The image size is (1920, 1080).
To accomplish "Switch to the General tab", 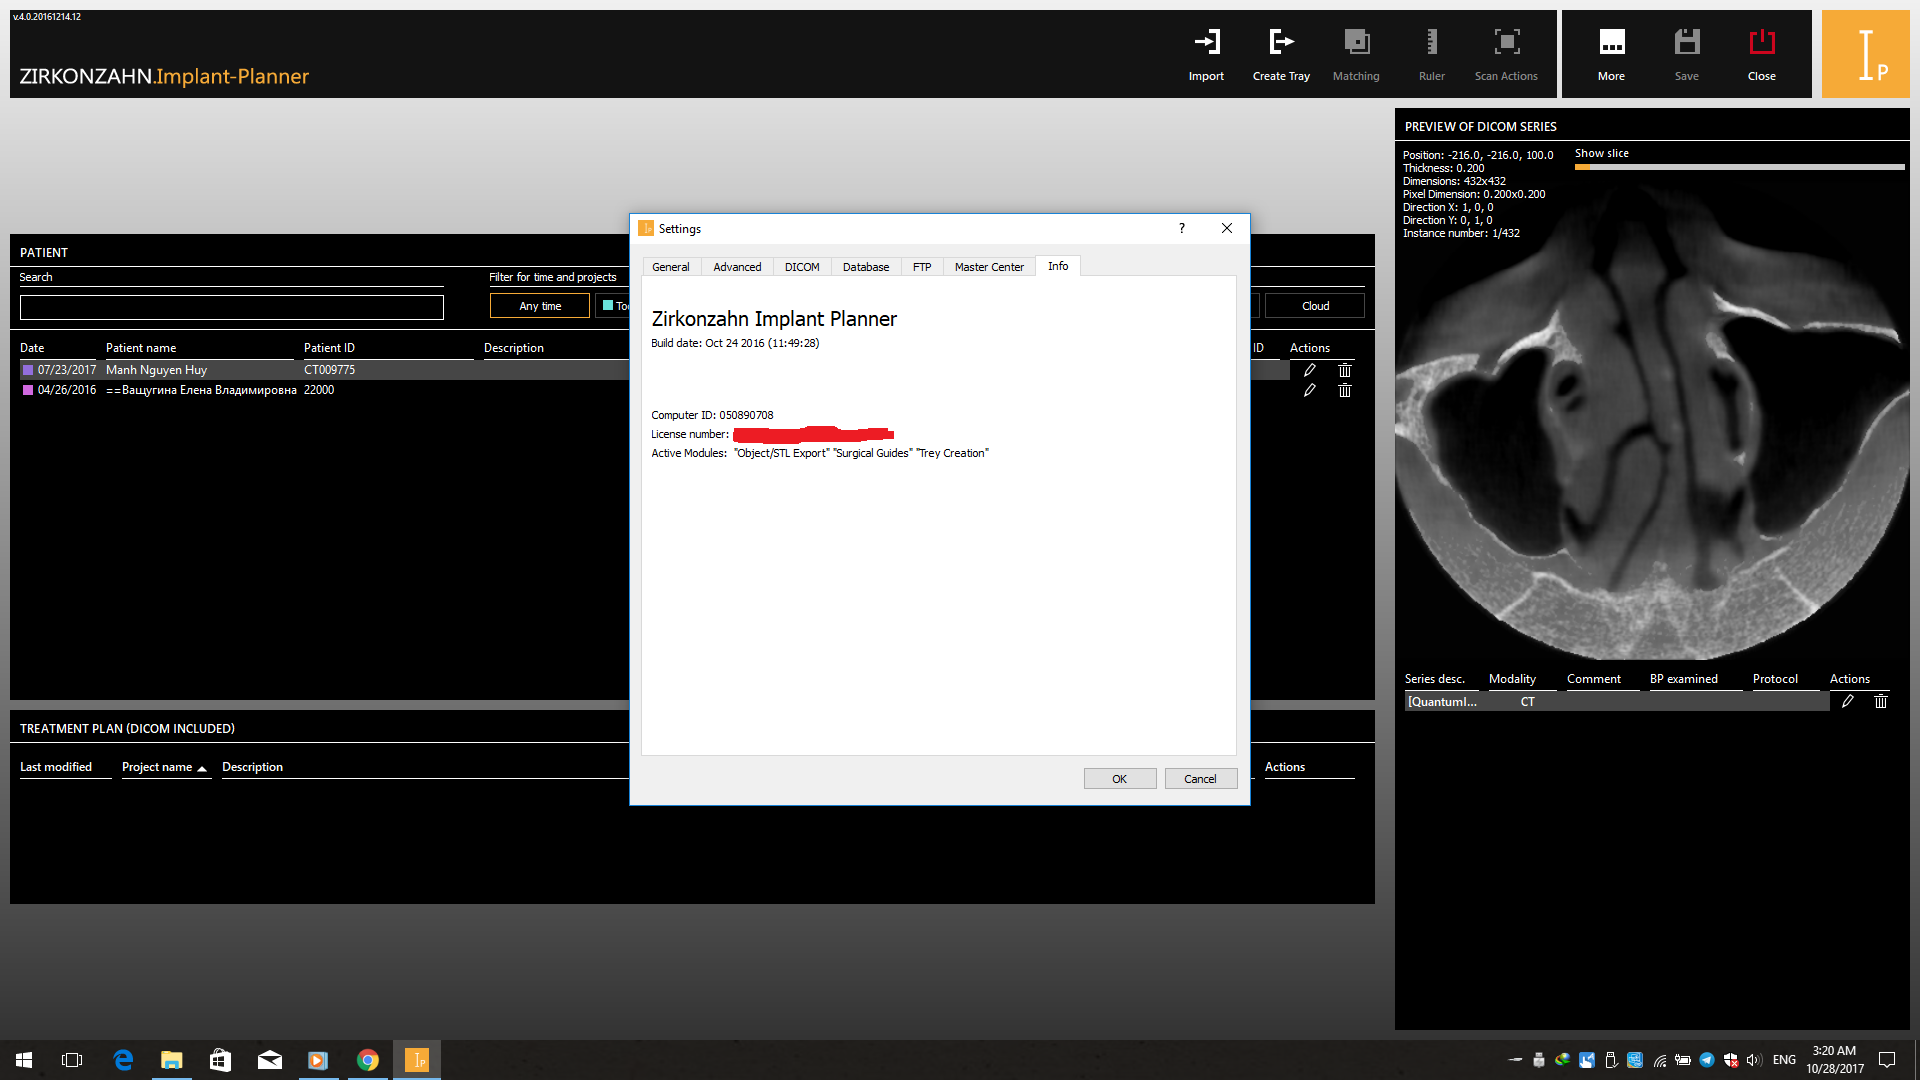I will pyautogui.click(x=671, y=267).
